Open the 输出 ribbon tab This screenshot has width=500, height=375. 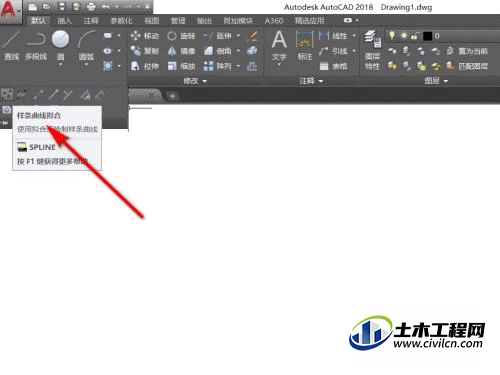click(x=204, y=21)
